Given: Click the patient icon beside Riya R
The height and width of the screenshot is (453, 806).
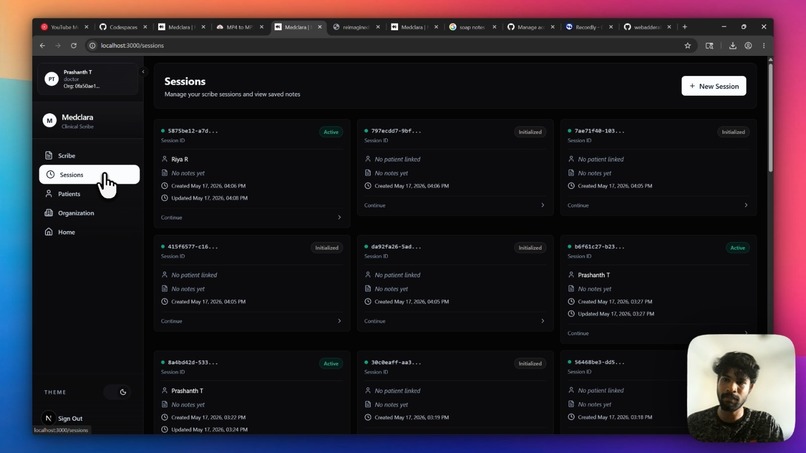Looking at the screenshot, I should click(164, 159).
